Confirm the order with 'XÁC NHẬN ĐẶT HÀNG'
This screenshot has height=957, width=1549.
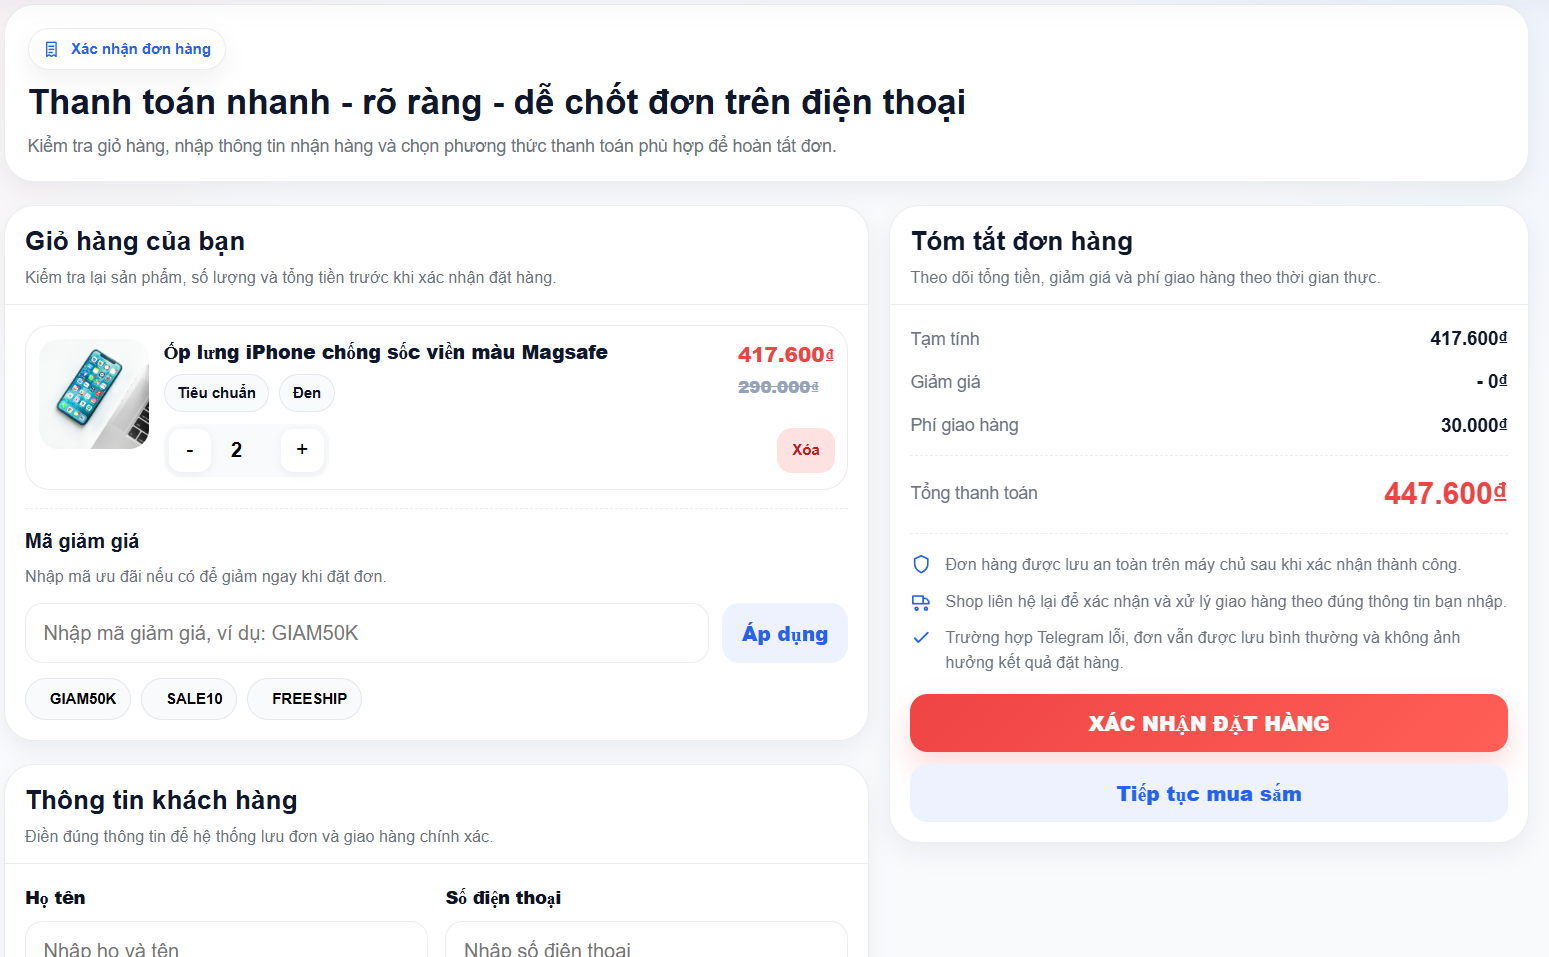tap(1208, 722)
